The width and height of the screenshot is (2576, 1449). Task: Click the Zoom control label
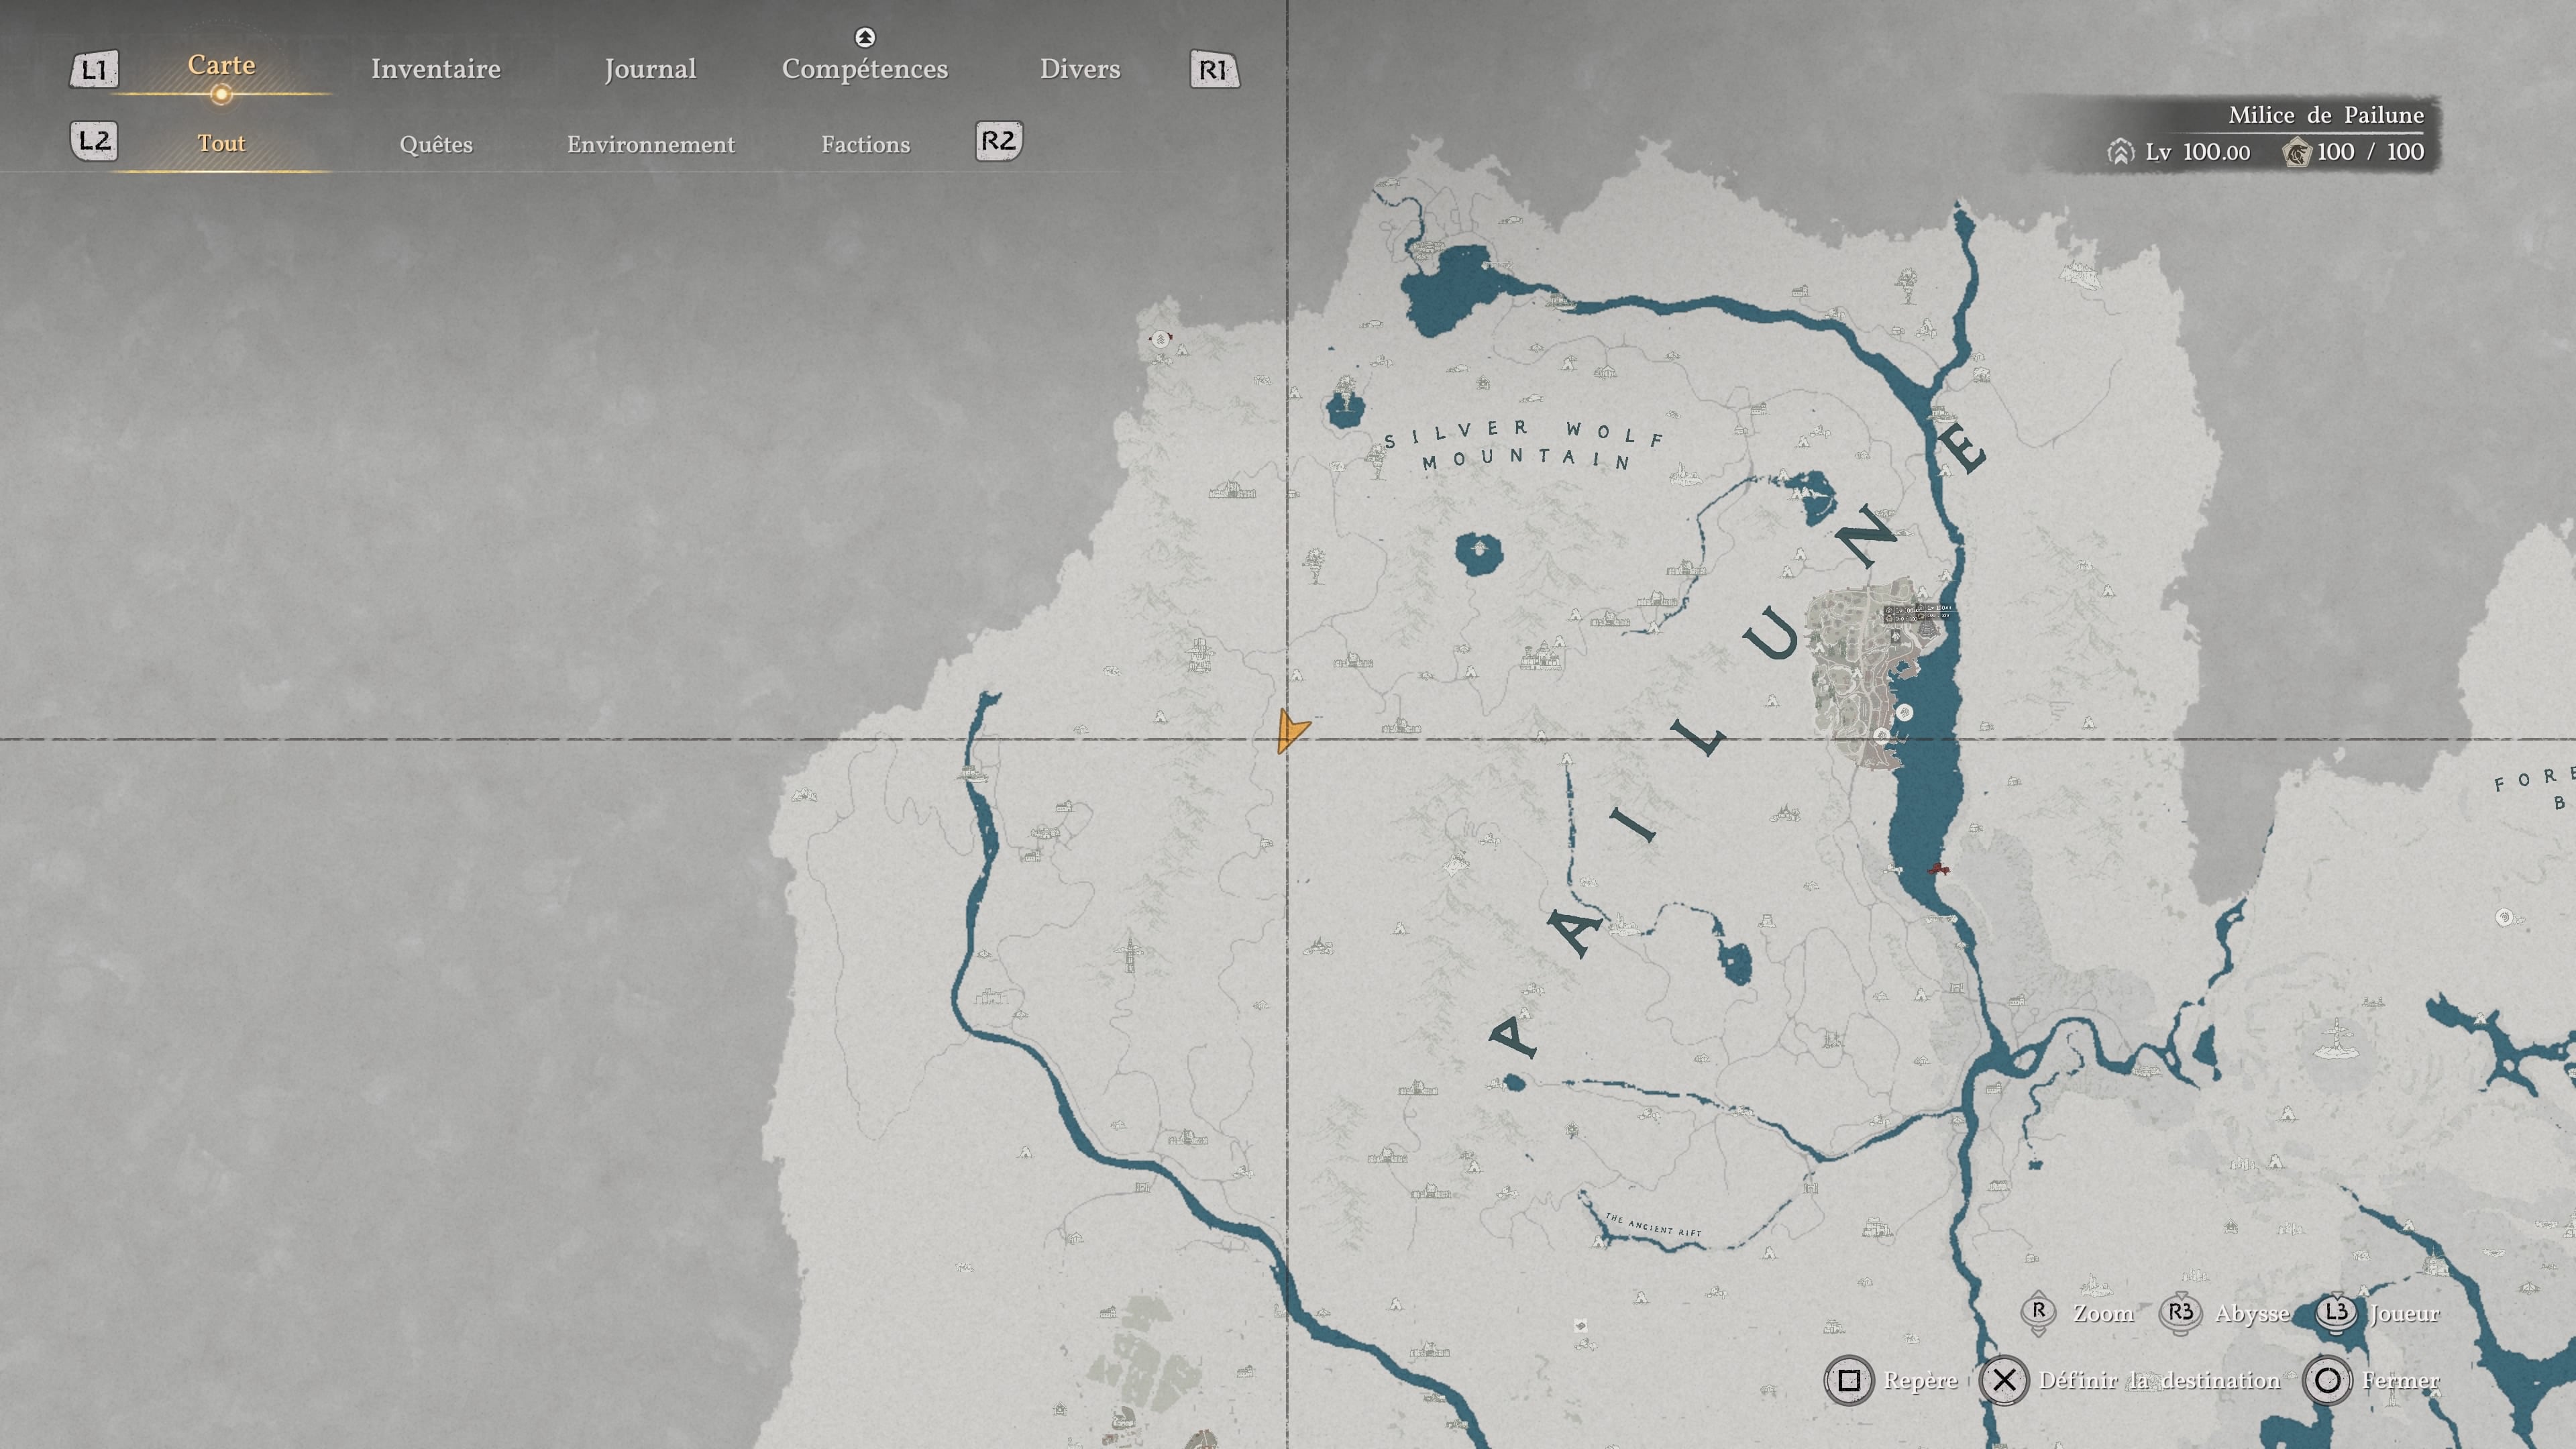tap(2104, 1314)
